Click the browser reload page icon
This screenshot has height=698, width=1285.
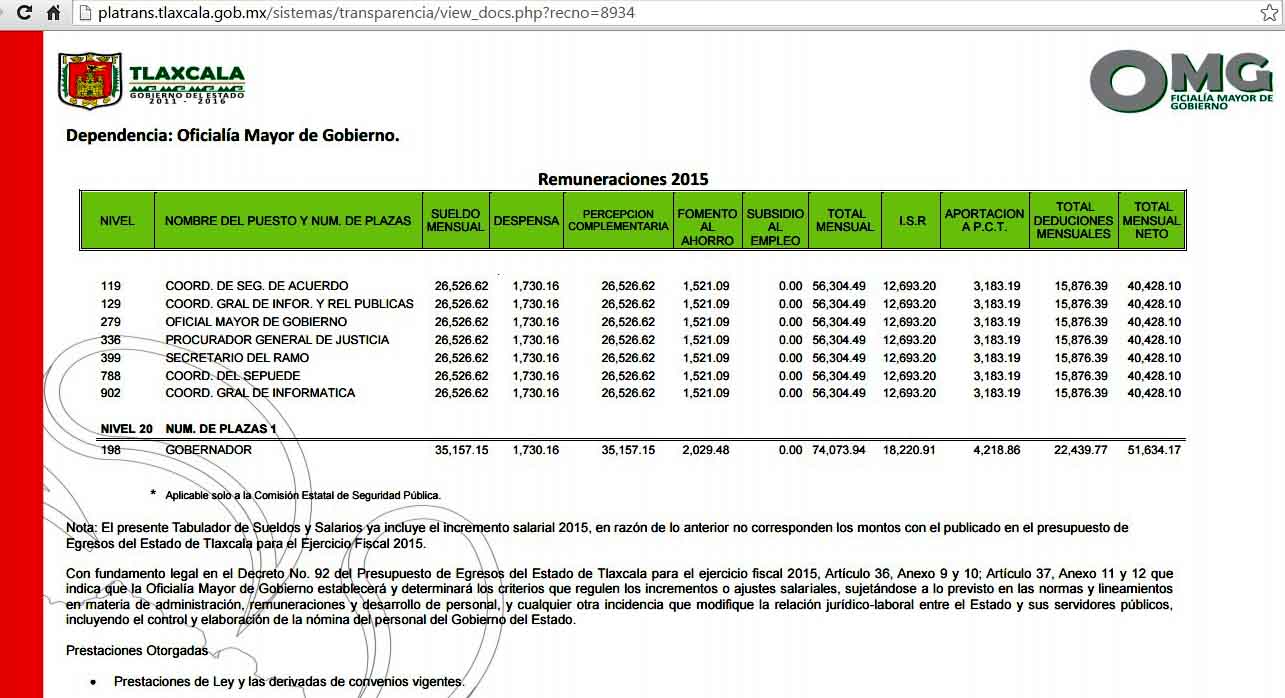[25, 13]
